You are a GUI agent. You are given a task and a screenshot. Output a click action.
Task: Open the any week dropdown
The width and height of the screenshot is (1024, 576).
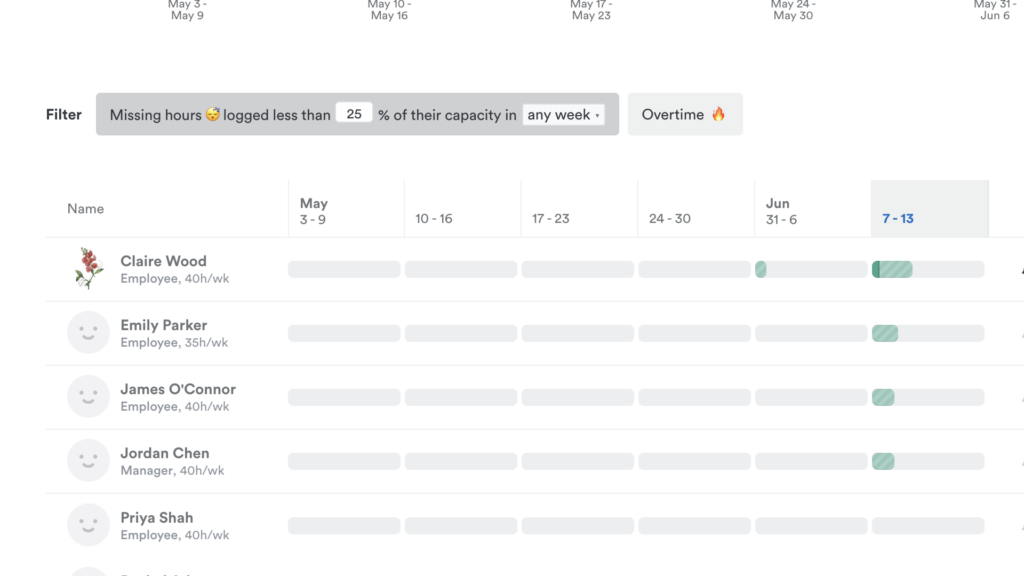[x=563, y=115]
